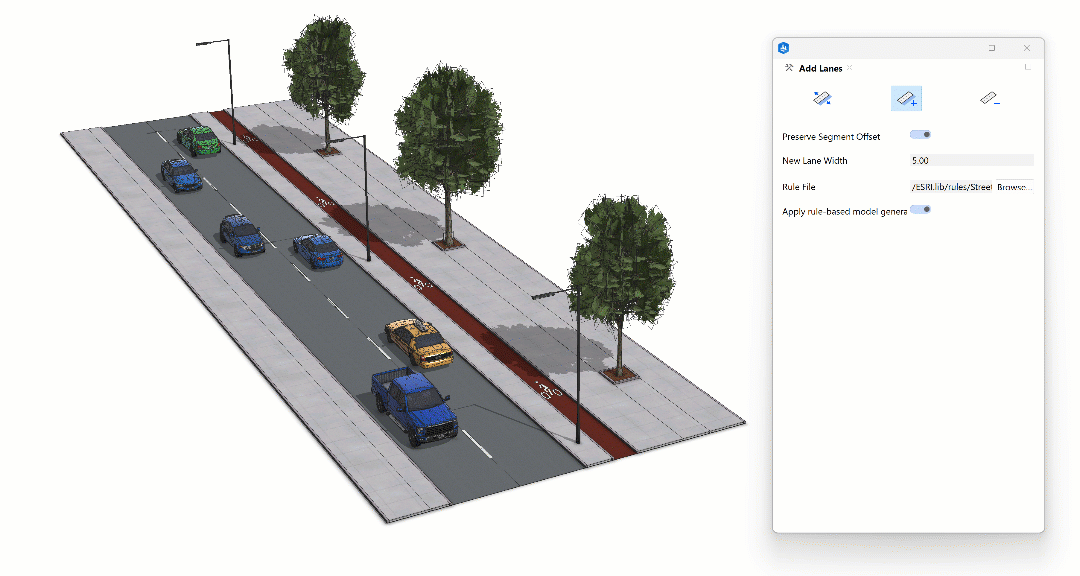Click the ESRI.lib rule file path
Screen dimensions: 1080x576
click(952, 186)
